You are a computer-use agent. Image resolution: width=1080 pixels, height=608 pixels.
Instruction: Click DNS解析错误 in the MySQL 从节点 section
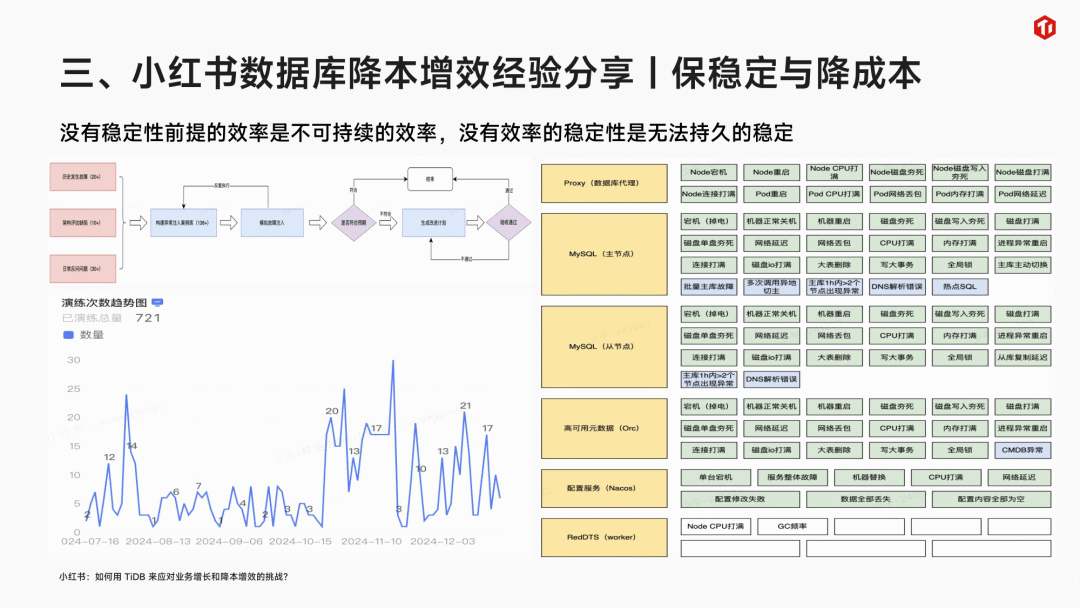[771, 379]
